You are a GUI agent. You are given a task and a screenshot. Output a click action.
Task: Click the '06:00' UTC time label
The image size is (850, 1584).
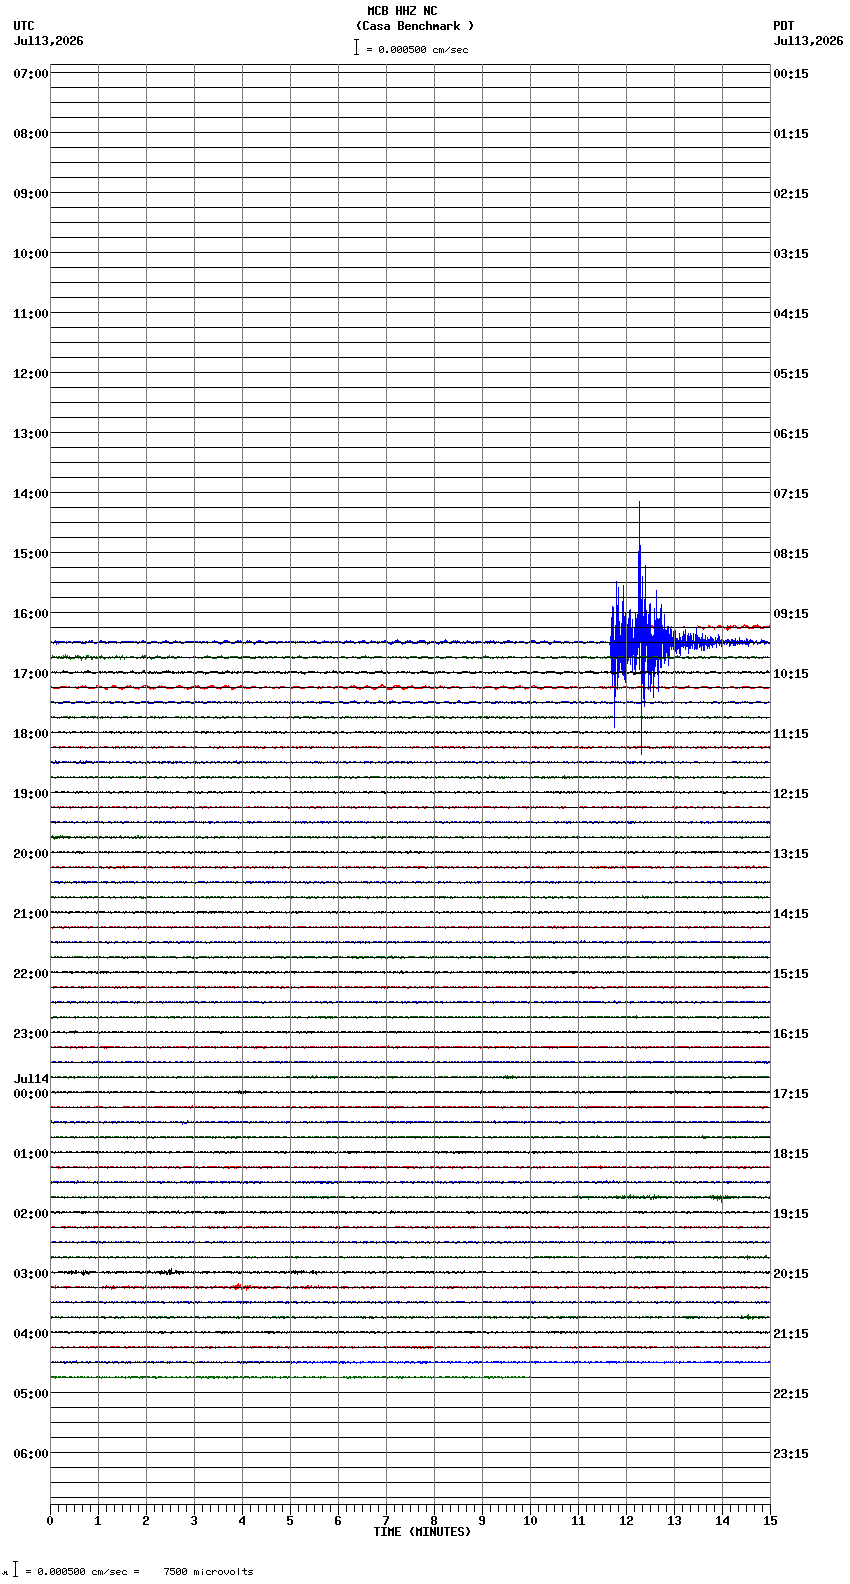31,1454
